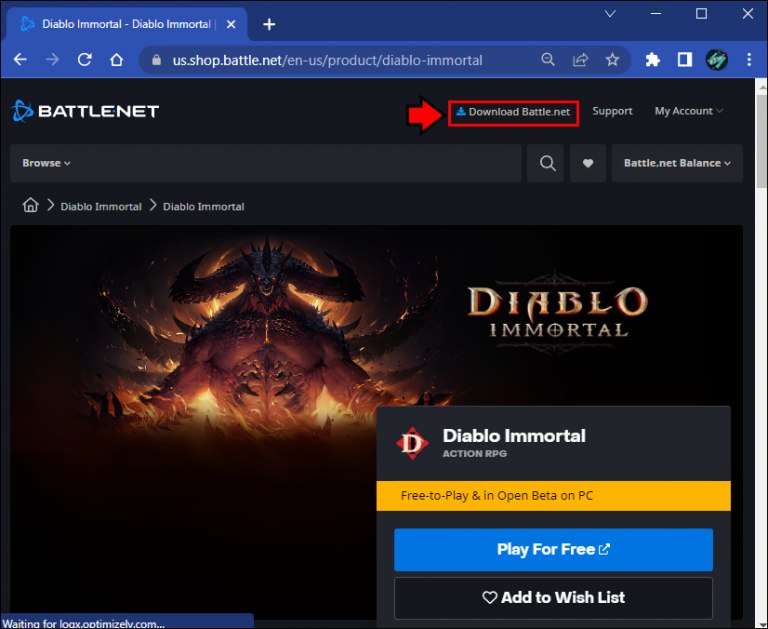768x629 pixels.
Task: Click first Diablo Immortal breadcrumb
Action: (x=101, y=207)
